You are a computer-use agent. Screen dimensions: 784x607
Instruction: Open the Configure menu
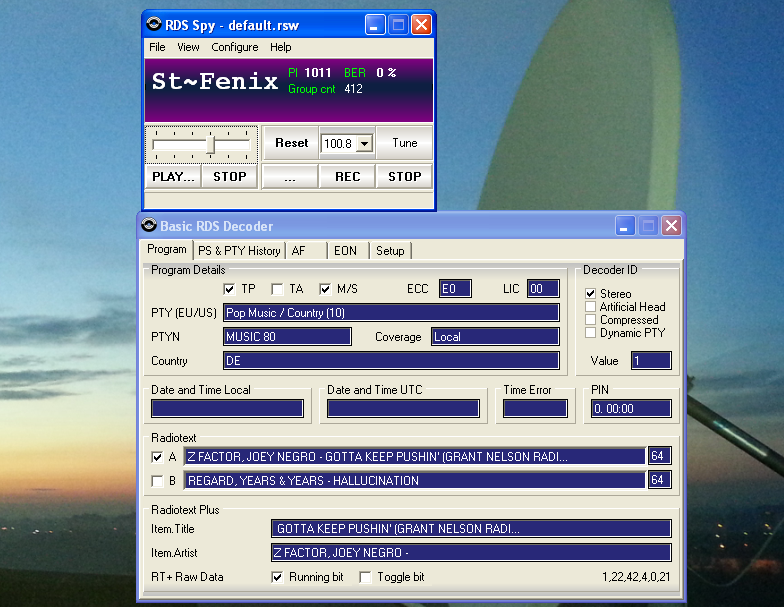click(234, 47)
